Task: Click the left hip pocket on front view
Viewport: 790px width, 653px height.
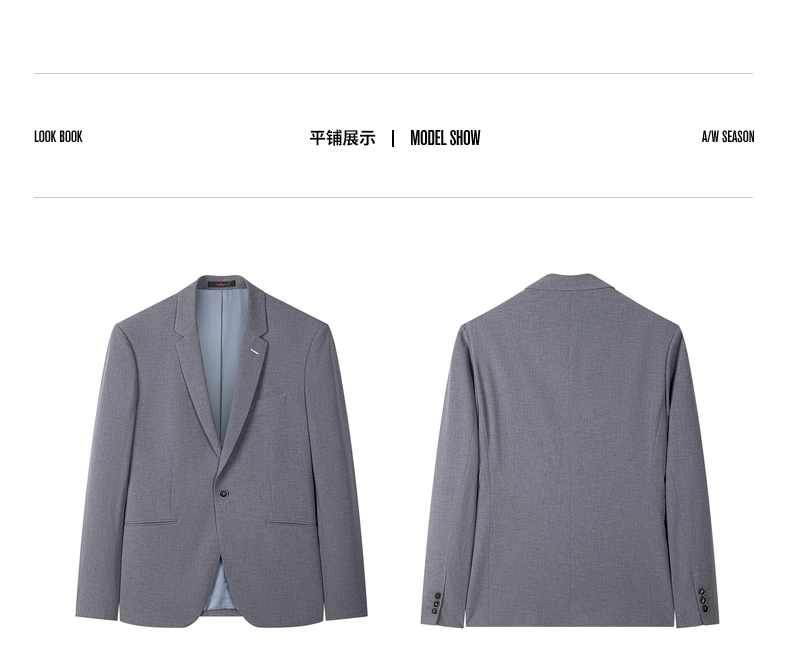Action: point(150,523)
